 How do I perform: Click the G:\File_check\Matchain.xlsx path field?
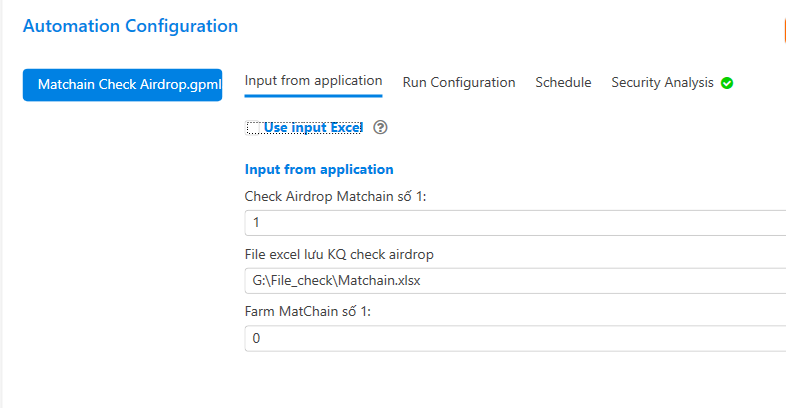click(515, 281)
